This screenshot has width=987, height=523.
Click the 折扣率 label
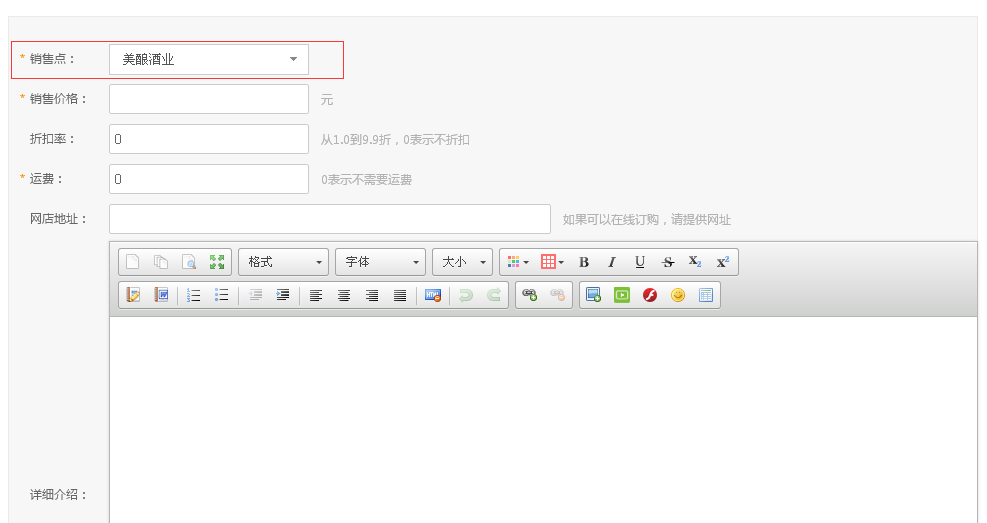(52, 139)
